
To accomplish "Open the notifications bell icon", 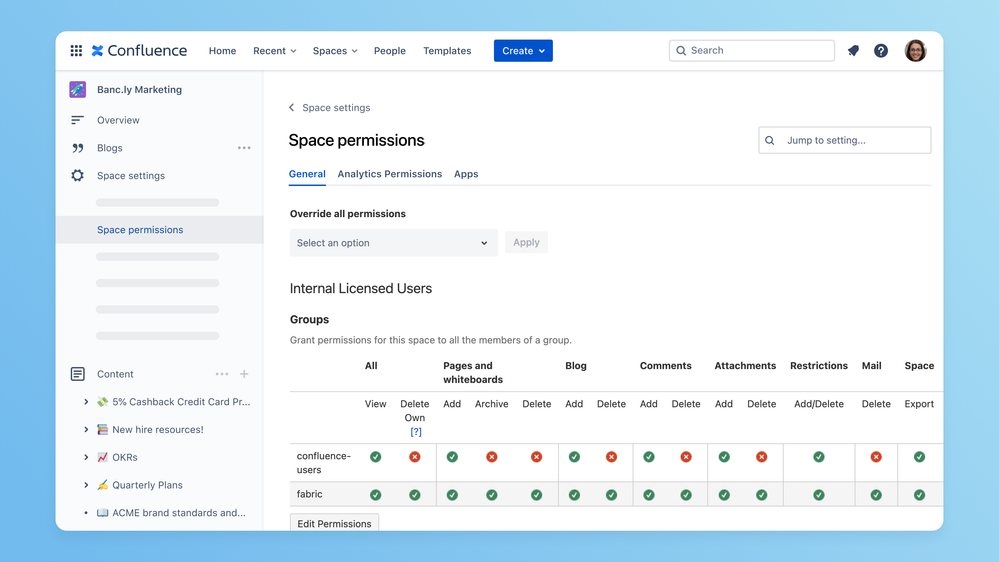I will click(853, 50).
